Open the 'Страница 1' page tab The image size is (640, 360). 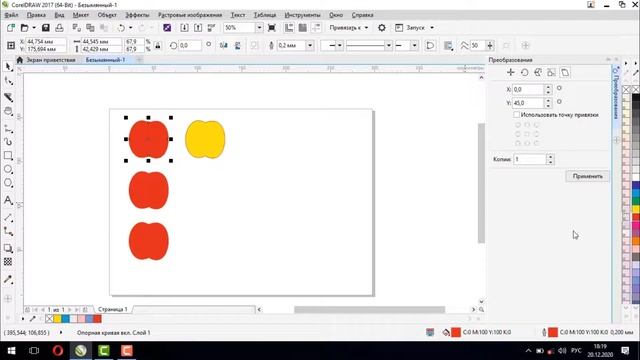click(x=113, y=309)
